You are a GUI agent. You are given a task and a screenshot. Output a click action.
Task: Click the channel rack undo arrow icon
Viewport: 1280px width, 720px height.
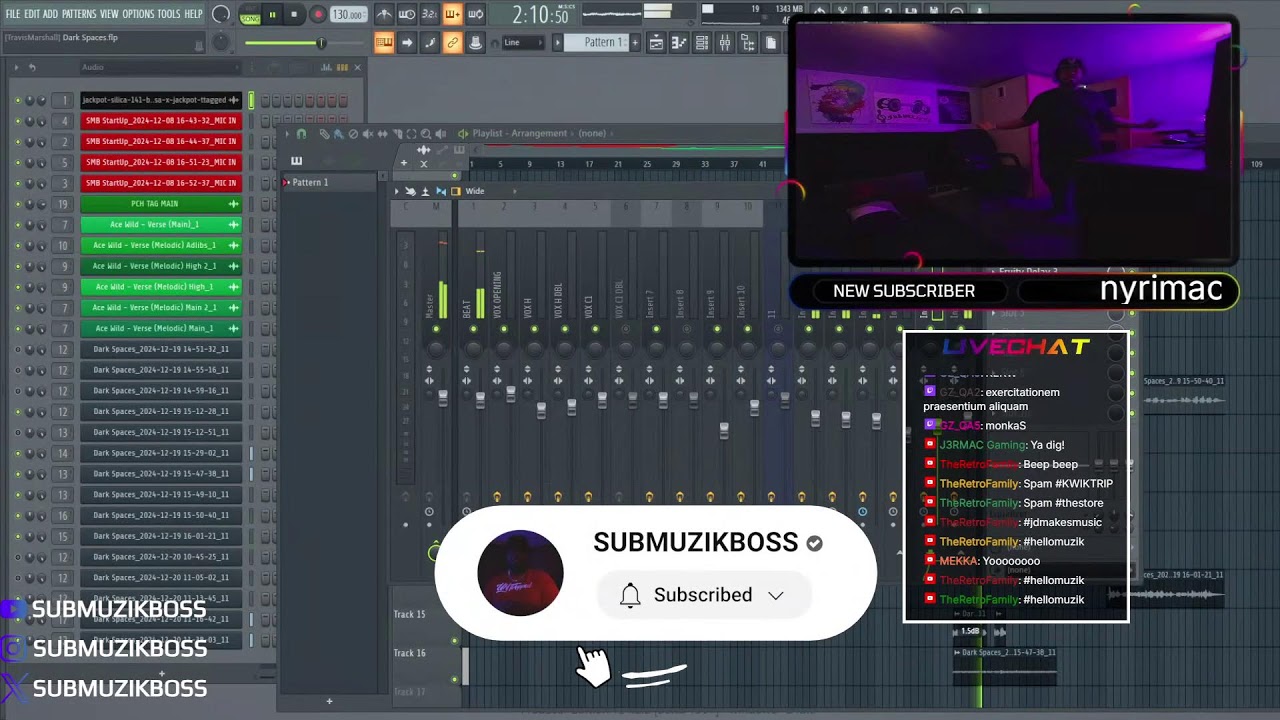(x=31, y=67)
